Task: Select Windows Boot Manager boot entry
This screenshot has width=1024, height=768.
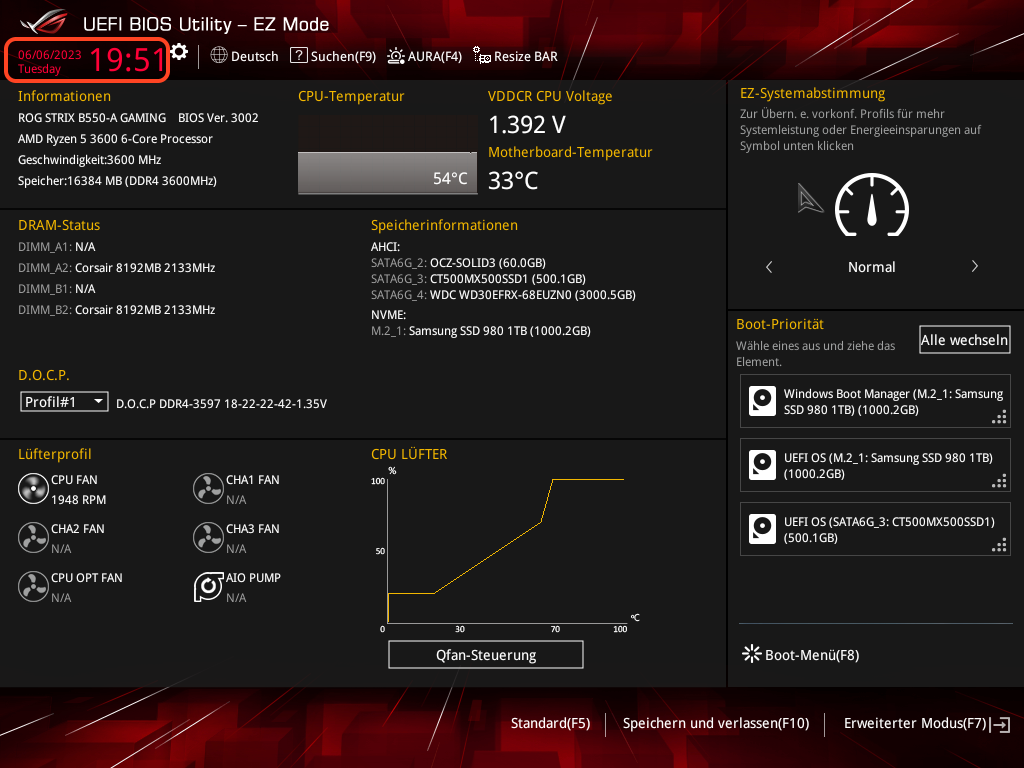Action: [875, 401]
